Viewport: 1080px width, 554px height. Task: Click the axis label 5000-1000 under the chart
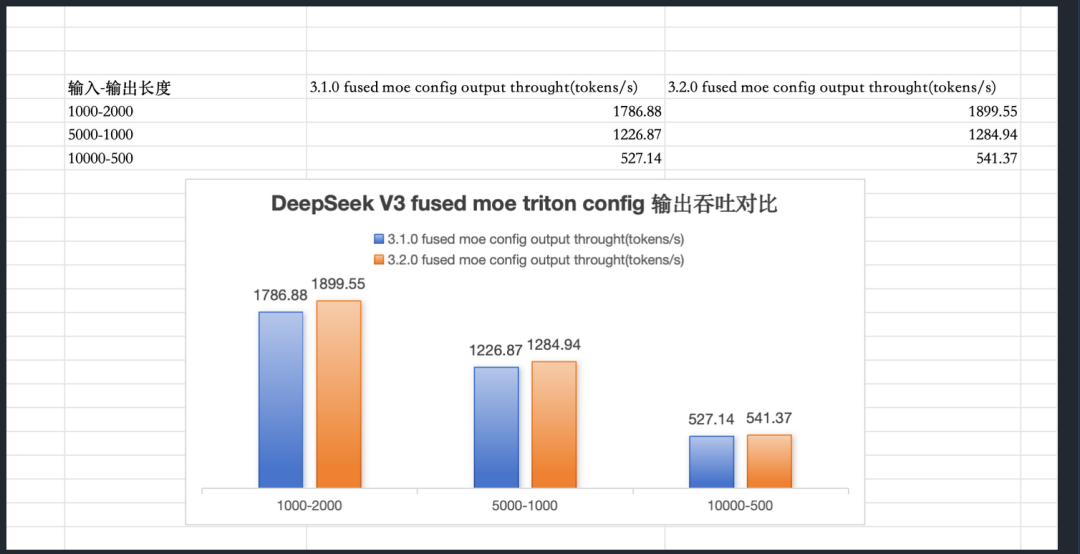[525, 506]
